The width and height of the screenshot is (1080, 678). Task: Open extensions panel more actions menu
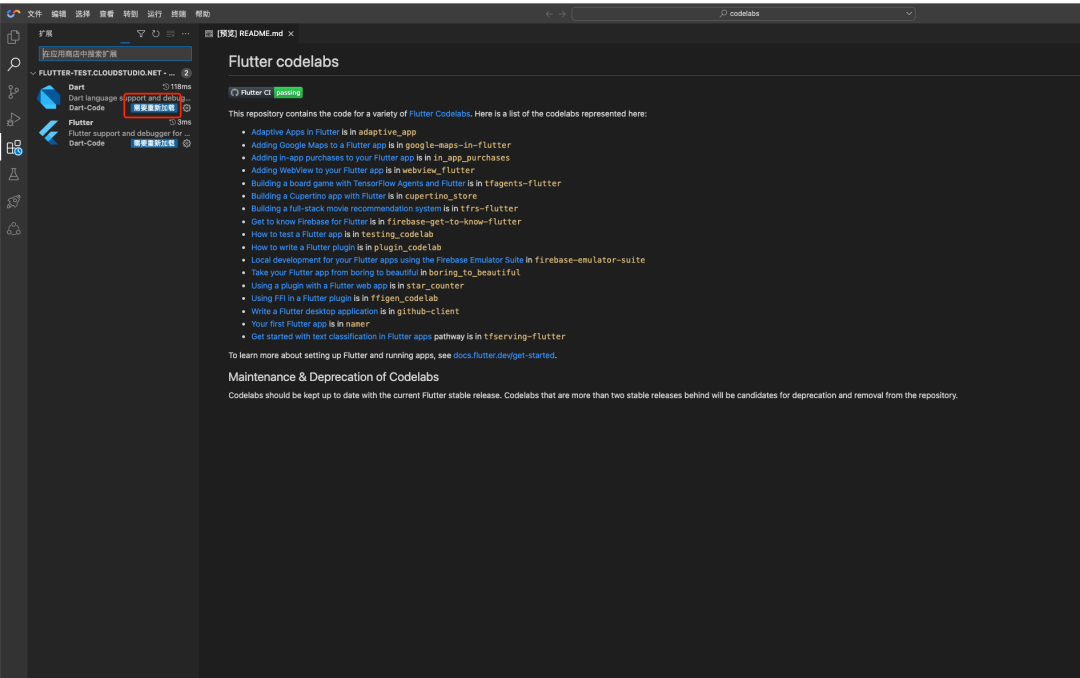click(185, 34)
